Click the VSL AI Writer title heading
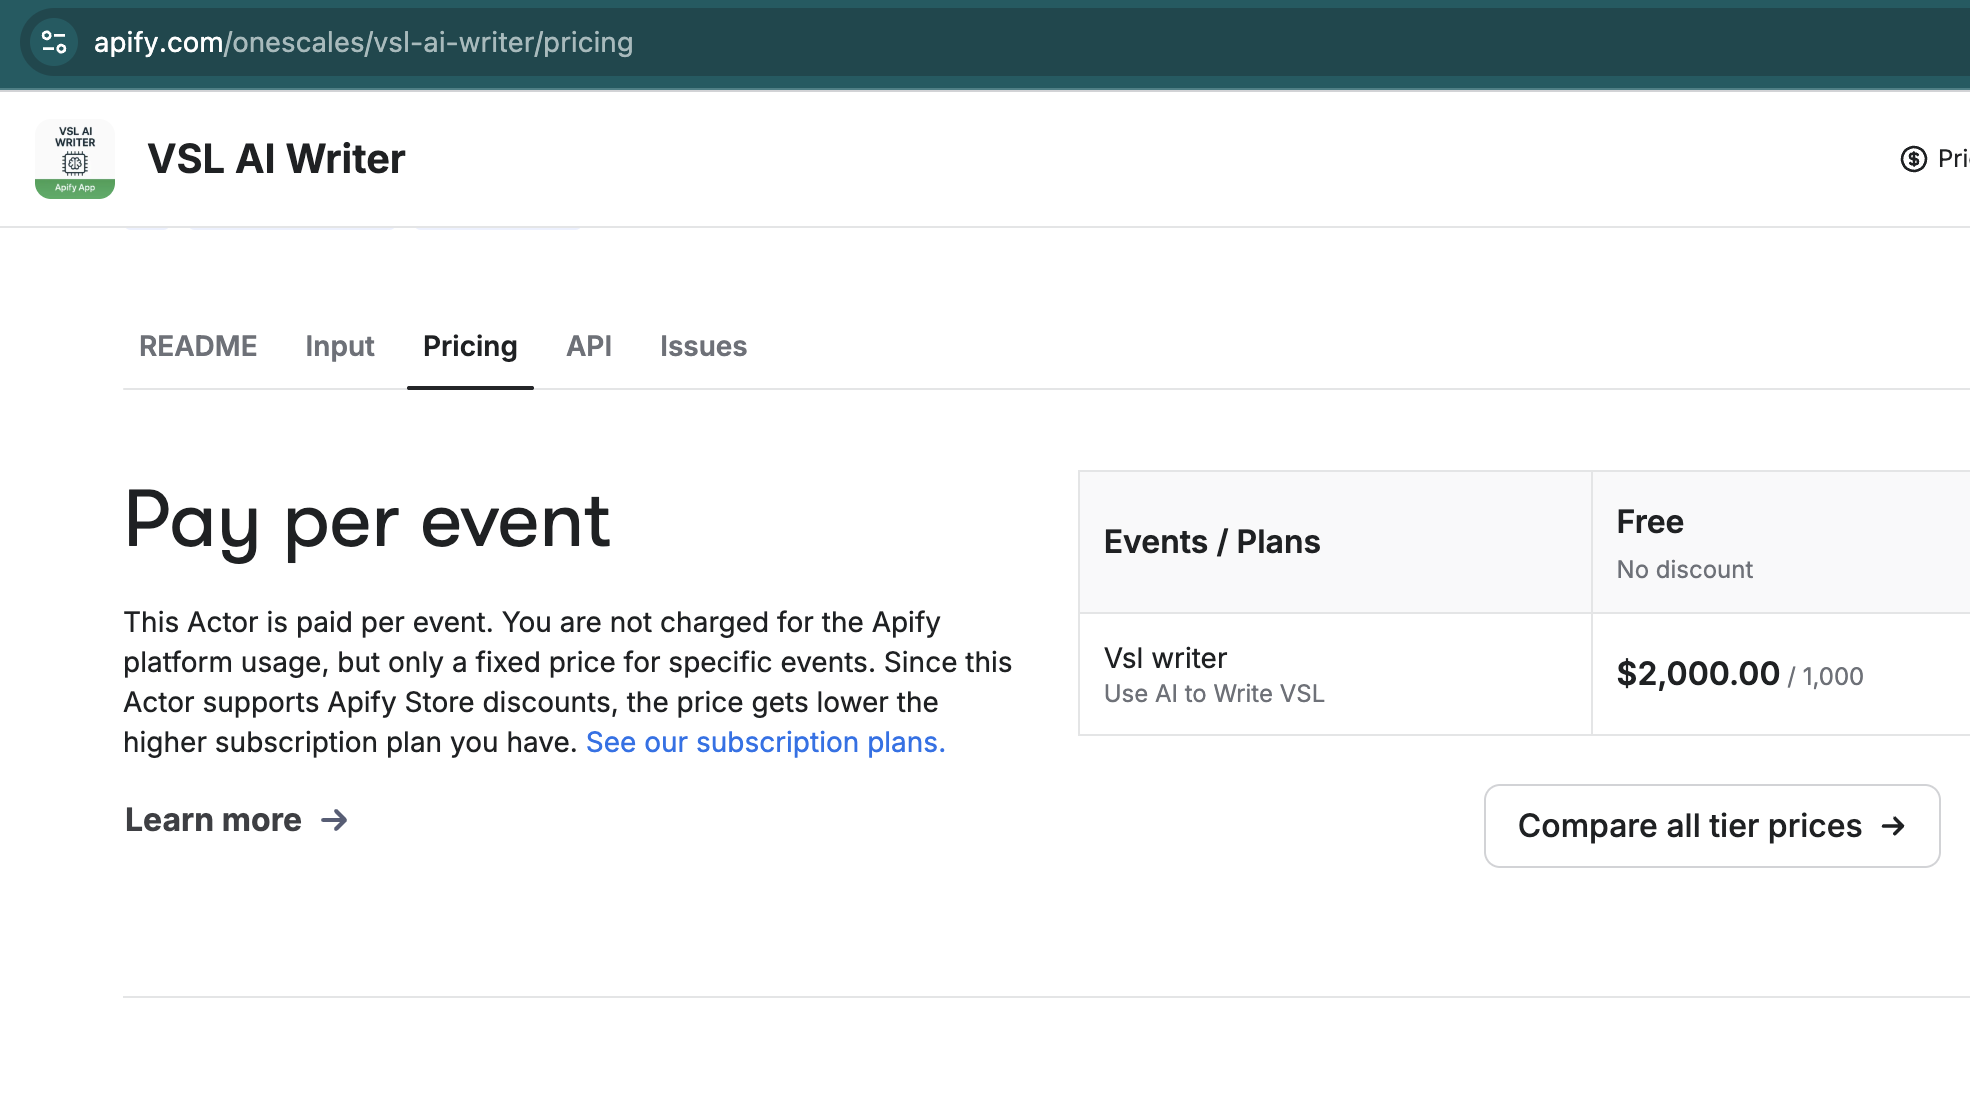 pos(276,159)
